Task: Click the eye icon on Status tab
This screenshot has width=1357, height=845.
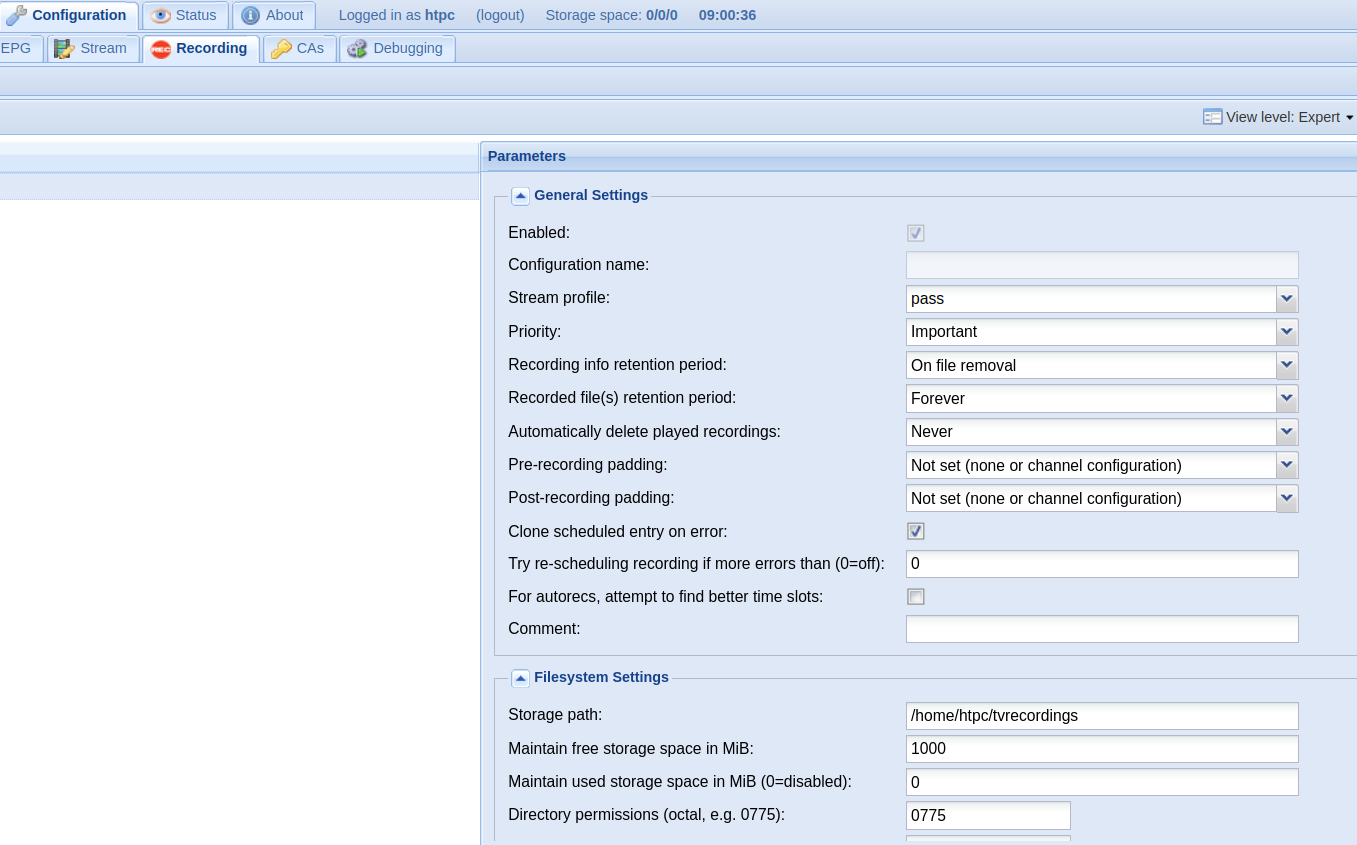Action: click(160, 15)
